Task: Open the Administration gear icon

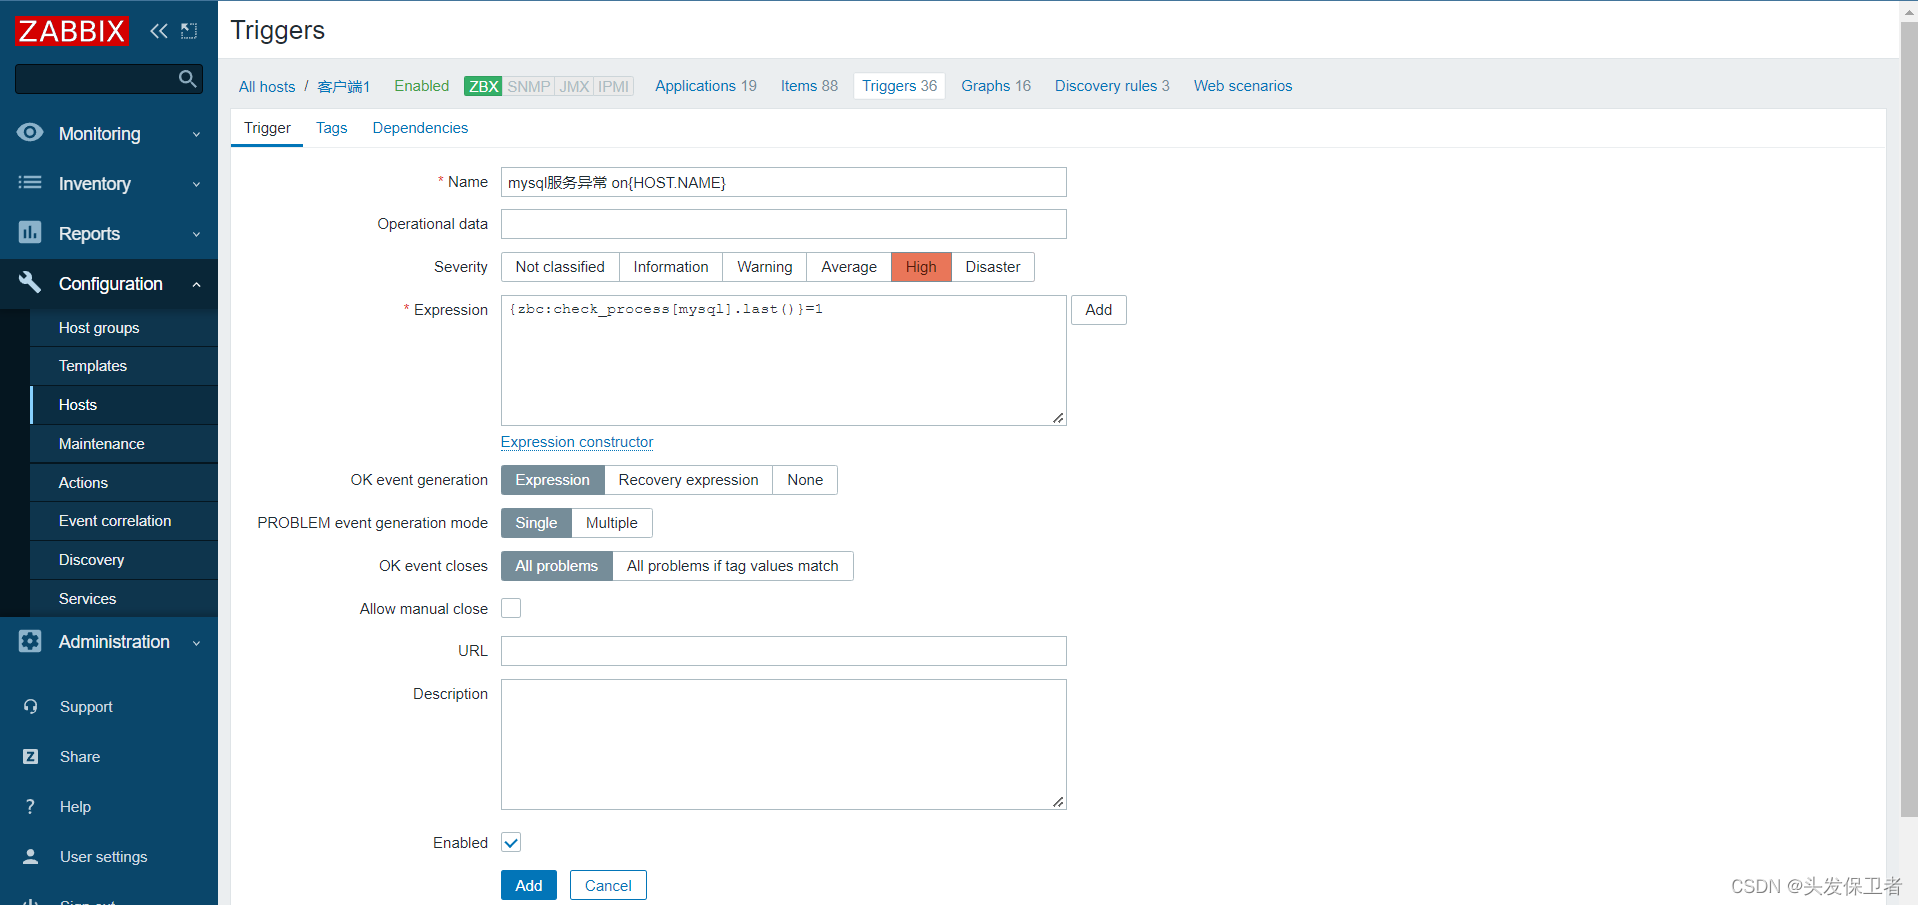Action: 30,642
